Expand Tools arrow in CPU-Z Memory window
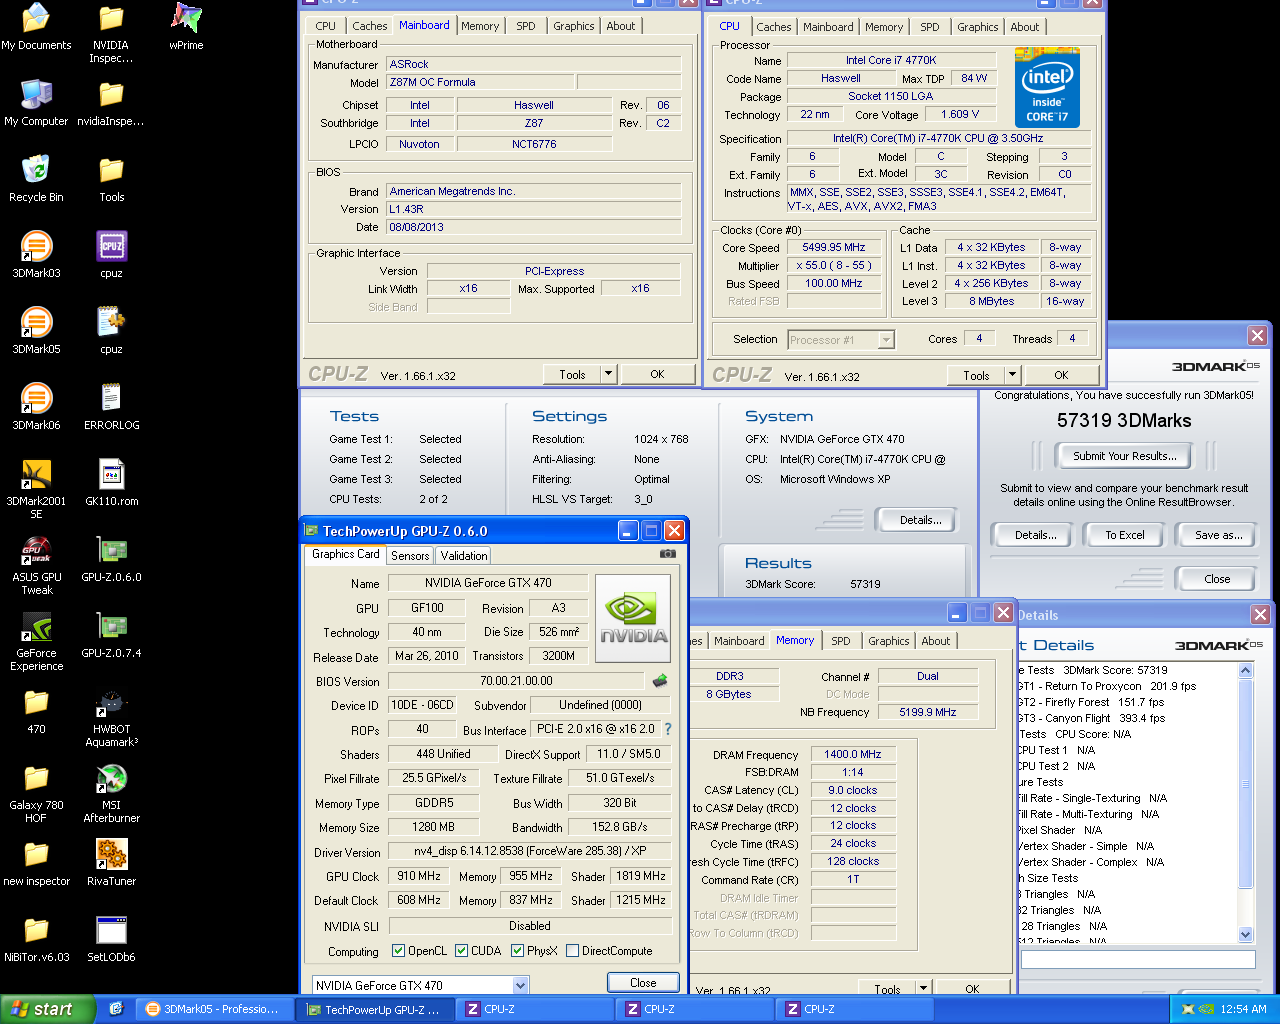 923,989
